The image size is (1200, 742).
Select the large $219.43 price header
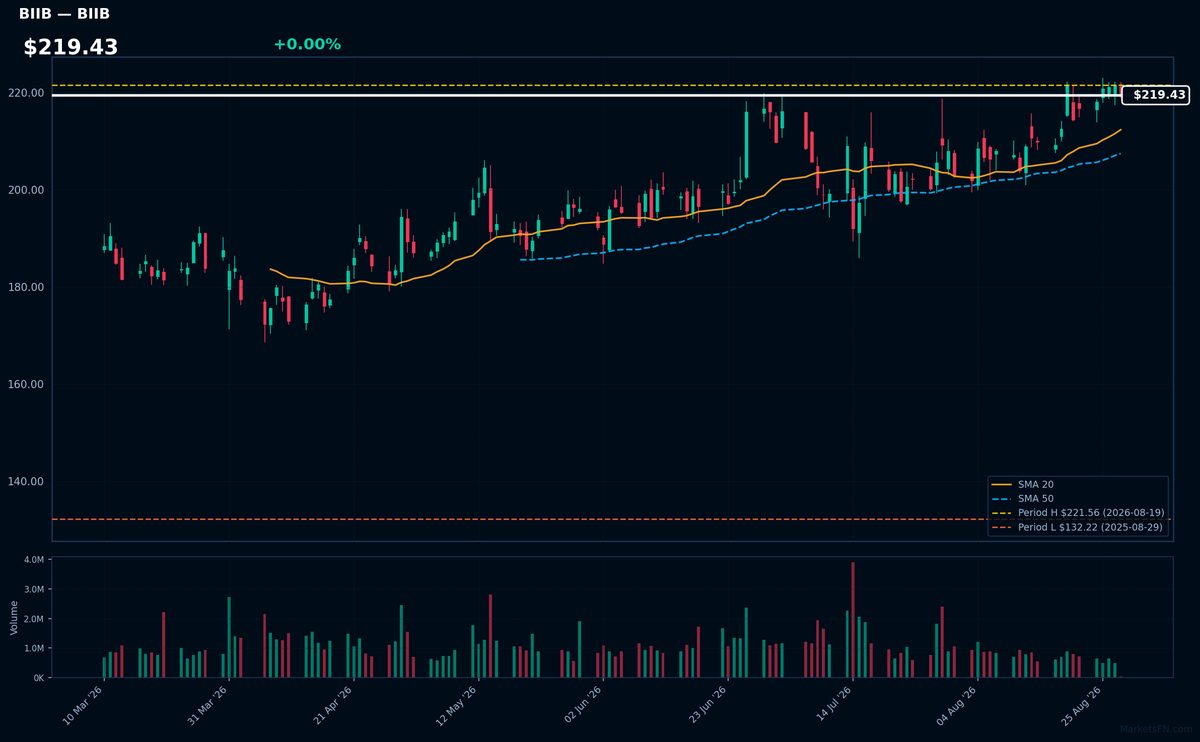[x=71, y=47]
